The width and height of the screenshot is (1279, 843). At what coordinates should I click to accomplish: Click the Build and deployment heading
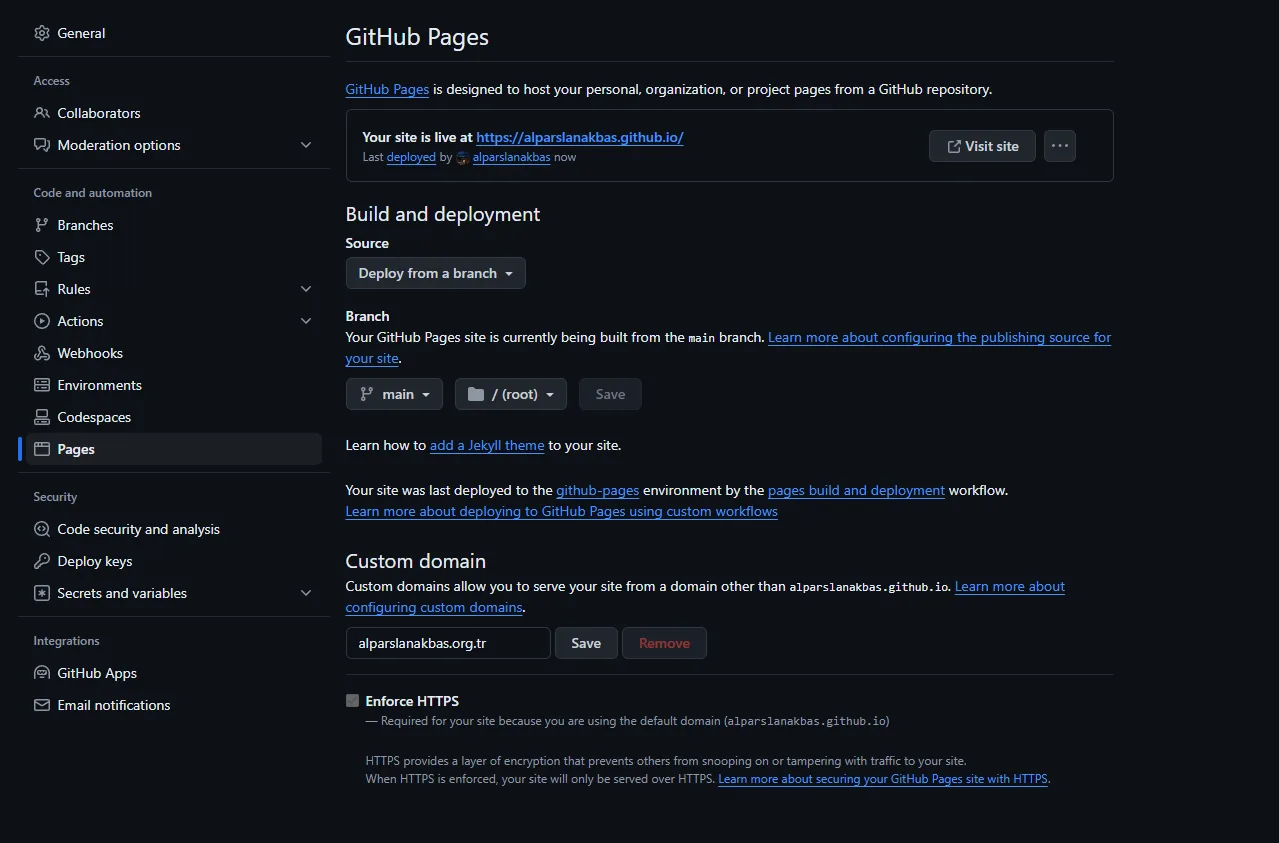point(443,214)
